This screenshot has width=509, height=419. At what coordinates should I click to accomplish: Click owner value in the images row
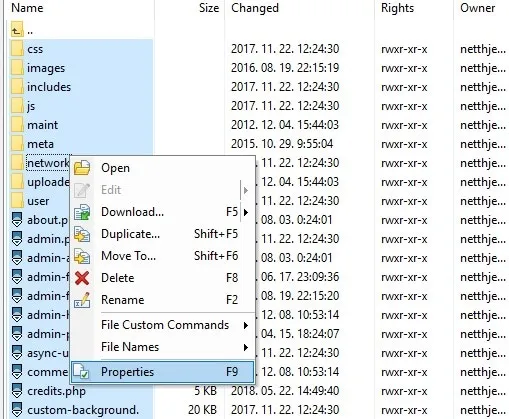coord(483,68)
